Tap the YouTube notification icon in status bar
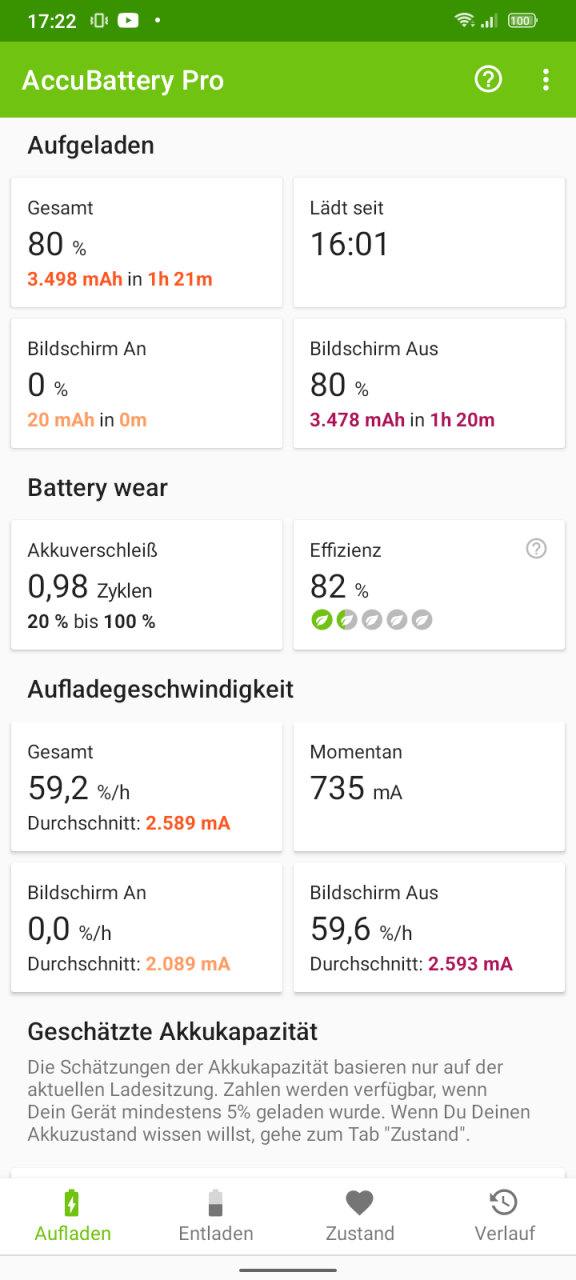The height and width of the screenshot is (1280, 576). tap(128, 20)
